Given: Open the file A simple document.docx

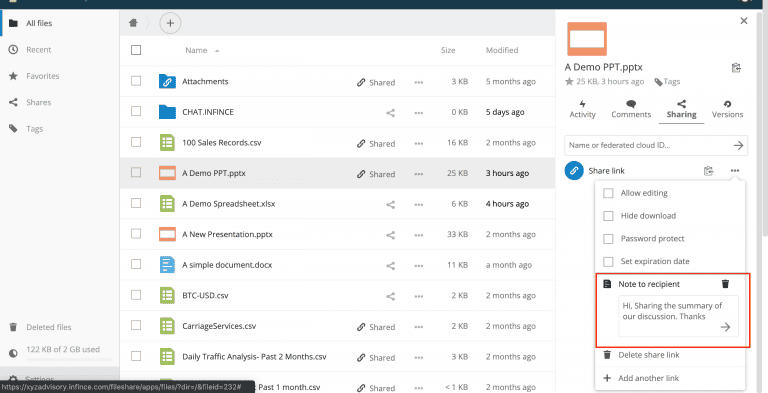Looking at the screenshot, I should (x=227, y=265).
